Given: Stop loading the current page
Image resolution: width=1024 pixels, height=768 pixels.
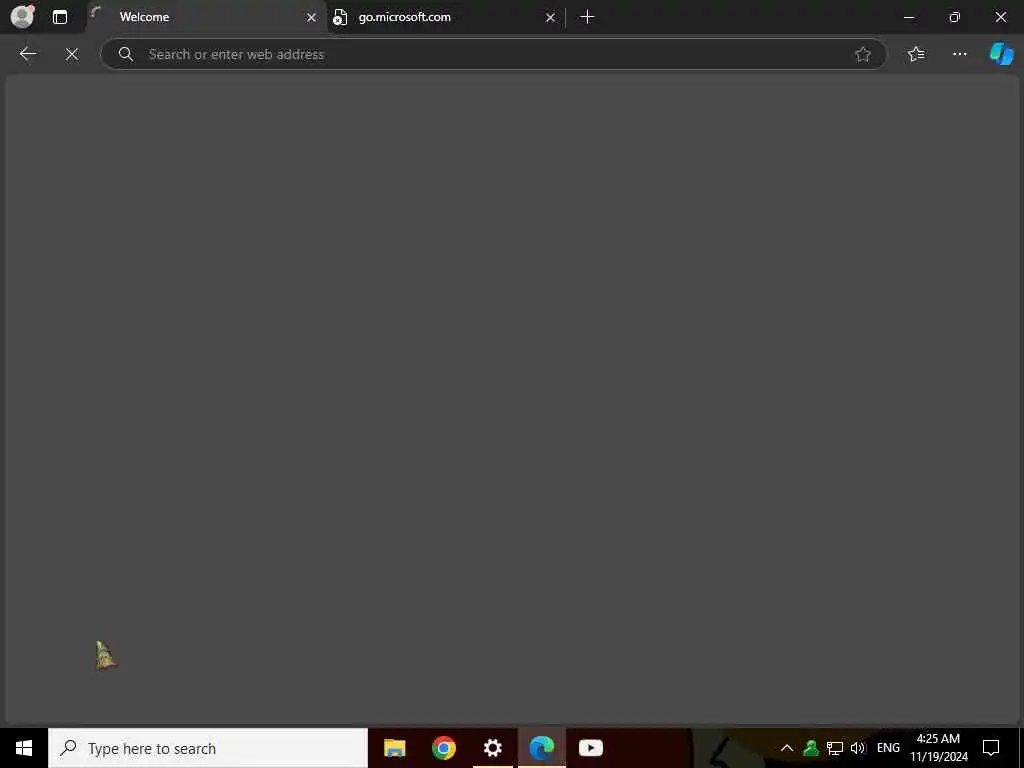Looking at the screenshot, I should coord(72,54).
